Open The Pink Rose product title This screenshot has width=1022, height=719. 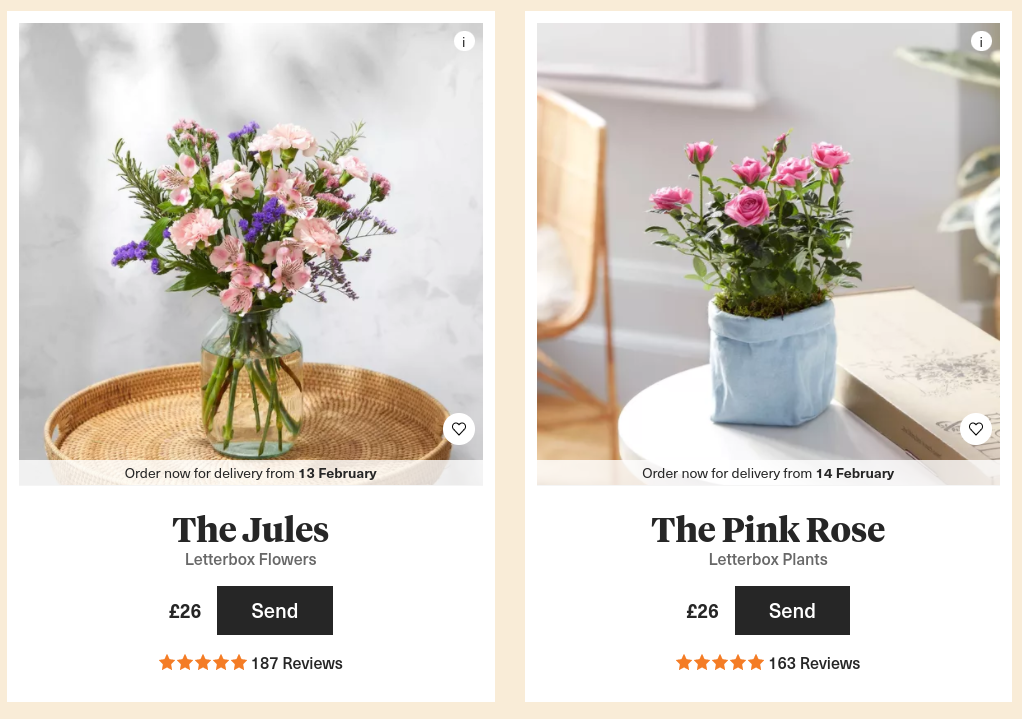pyautogui.click(x=768, y=529)
